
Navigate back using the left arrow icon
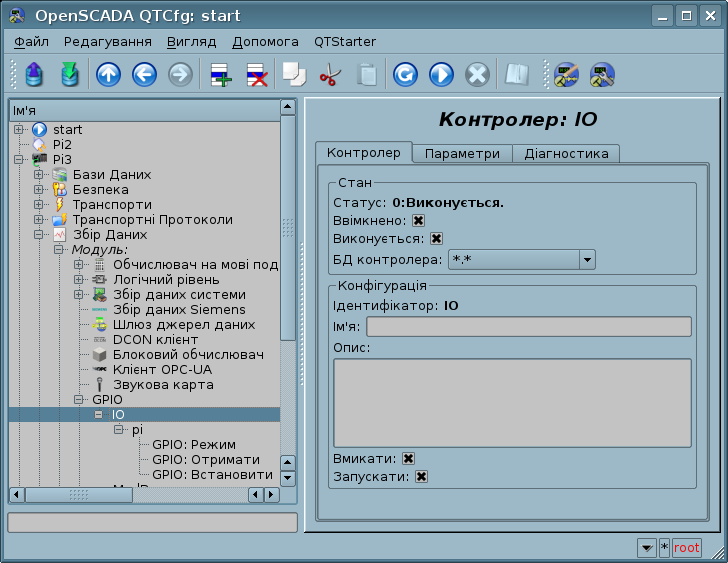(144, 75)
